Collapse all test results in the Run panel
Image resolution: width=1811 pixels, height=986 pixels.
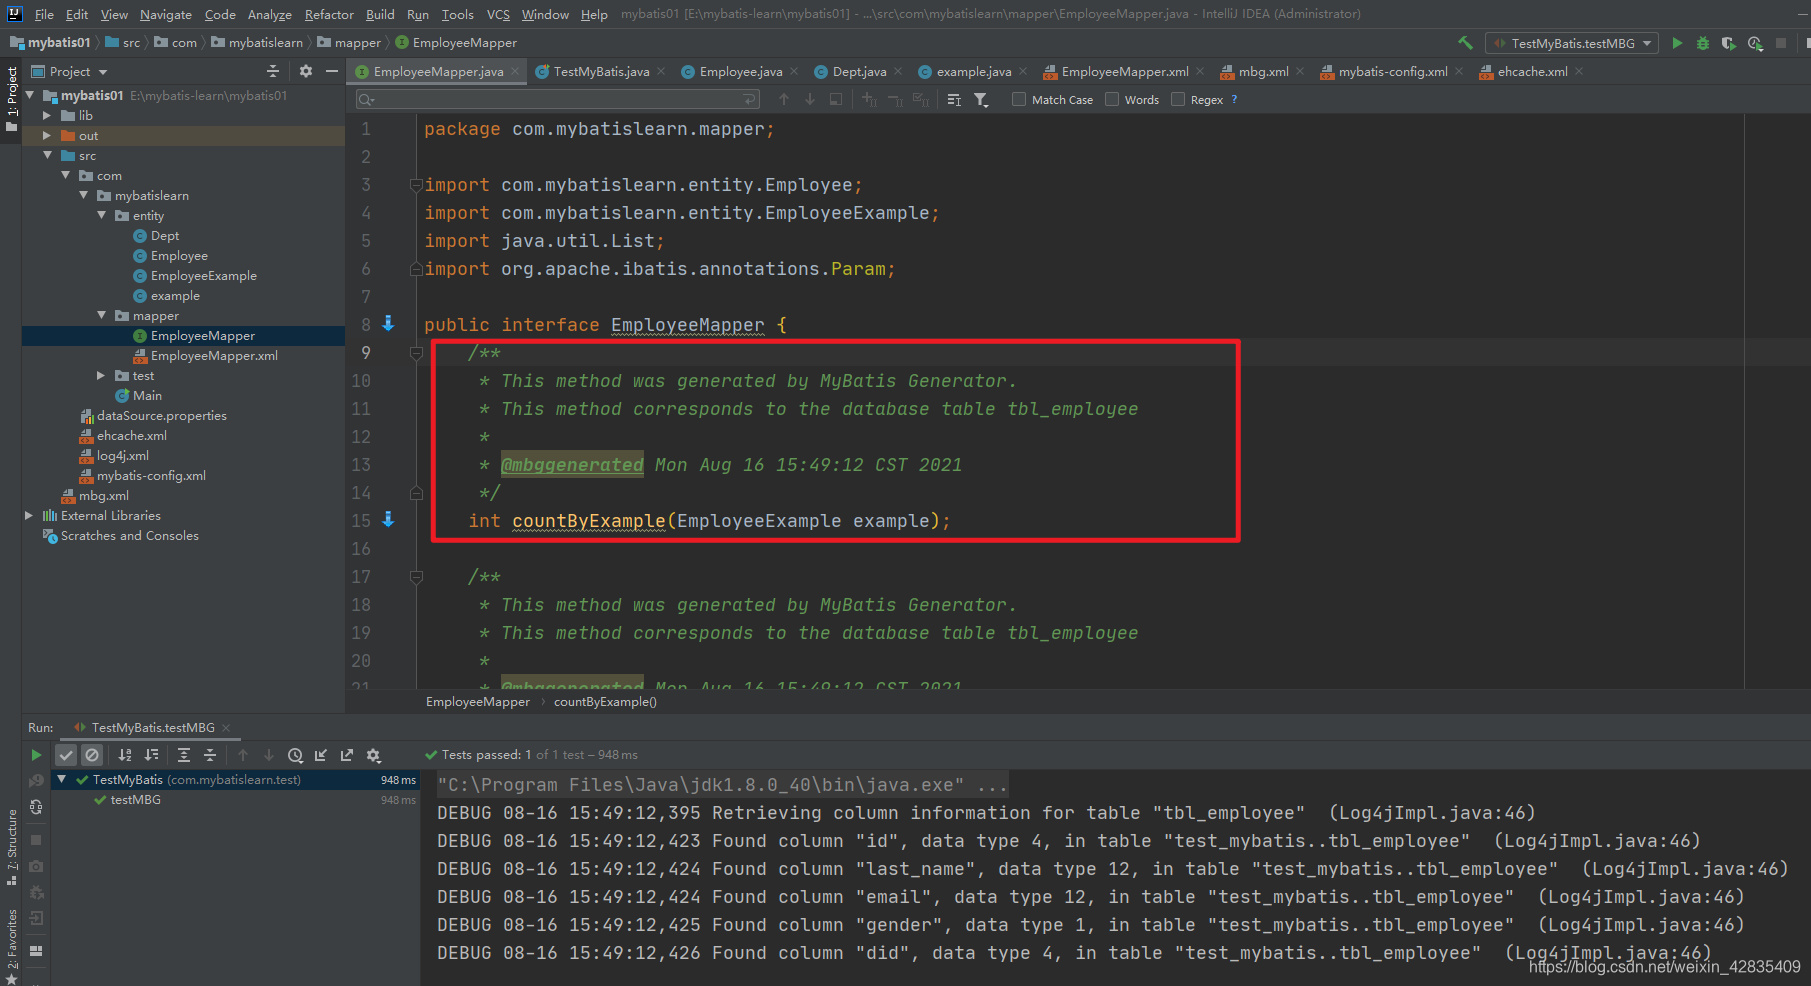pos(210,755)
